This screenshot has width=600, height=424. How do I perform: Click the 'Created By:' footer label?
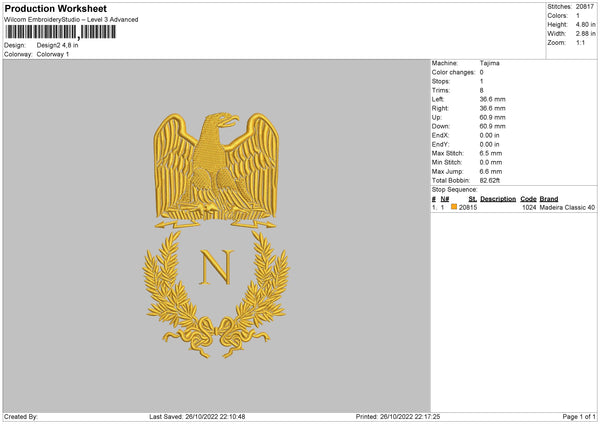[x=21, y=416]
